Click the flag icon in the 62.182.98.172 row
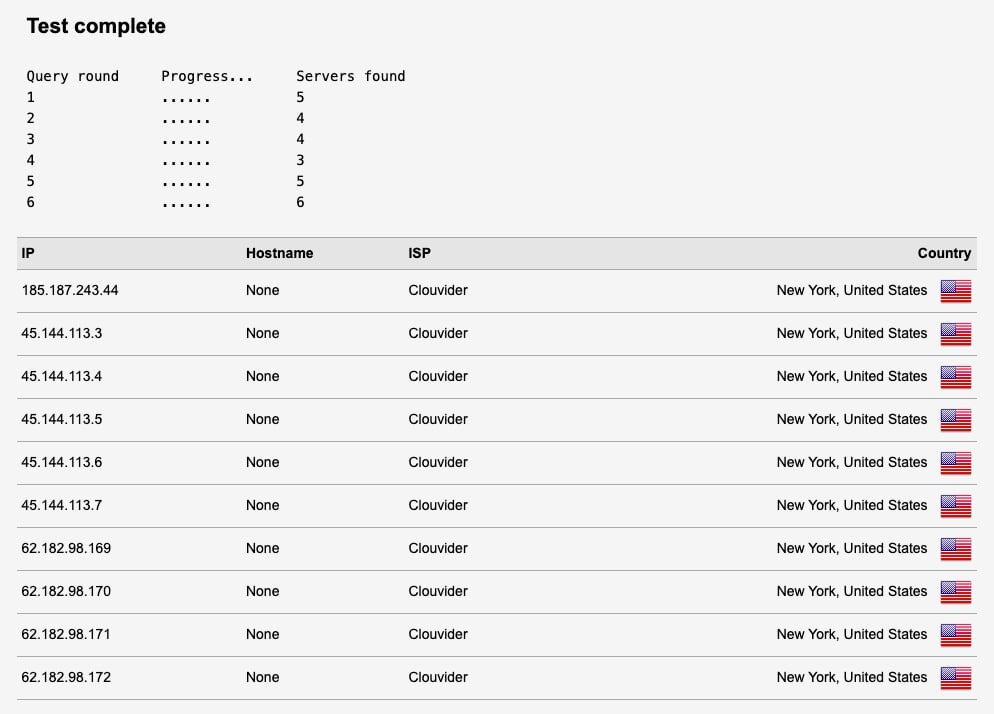 [955, 678]
